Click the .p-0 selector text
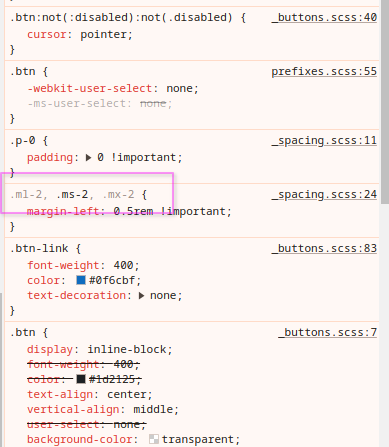389x447 pixels. pos(23,141)
